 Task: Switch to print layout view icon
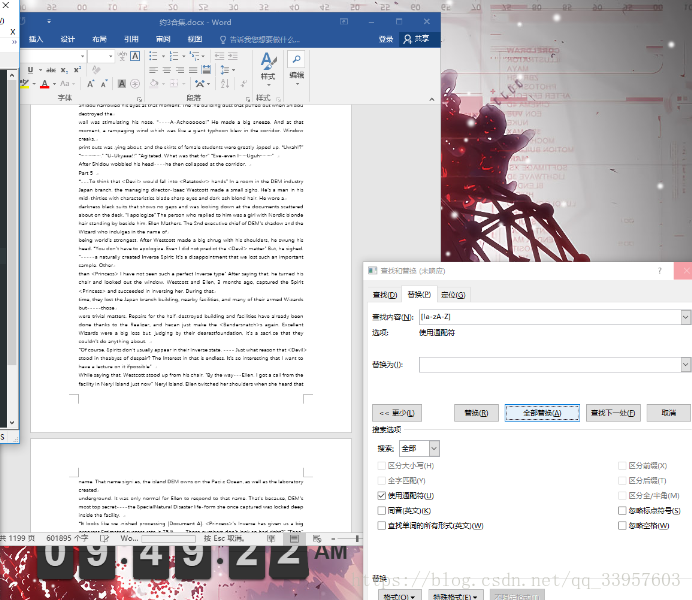tap(294, 538)
